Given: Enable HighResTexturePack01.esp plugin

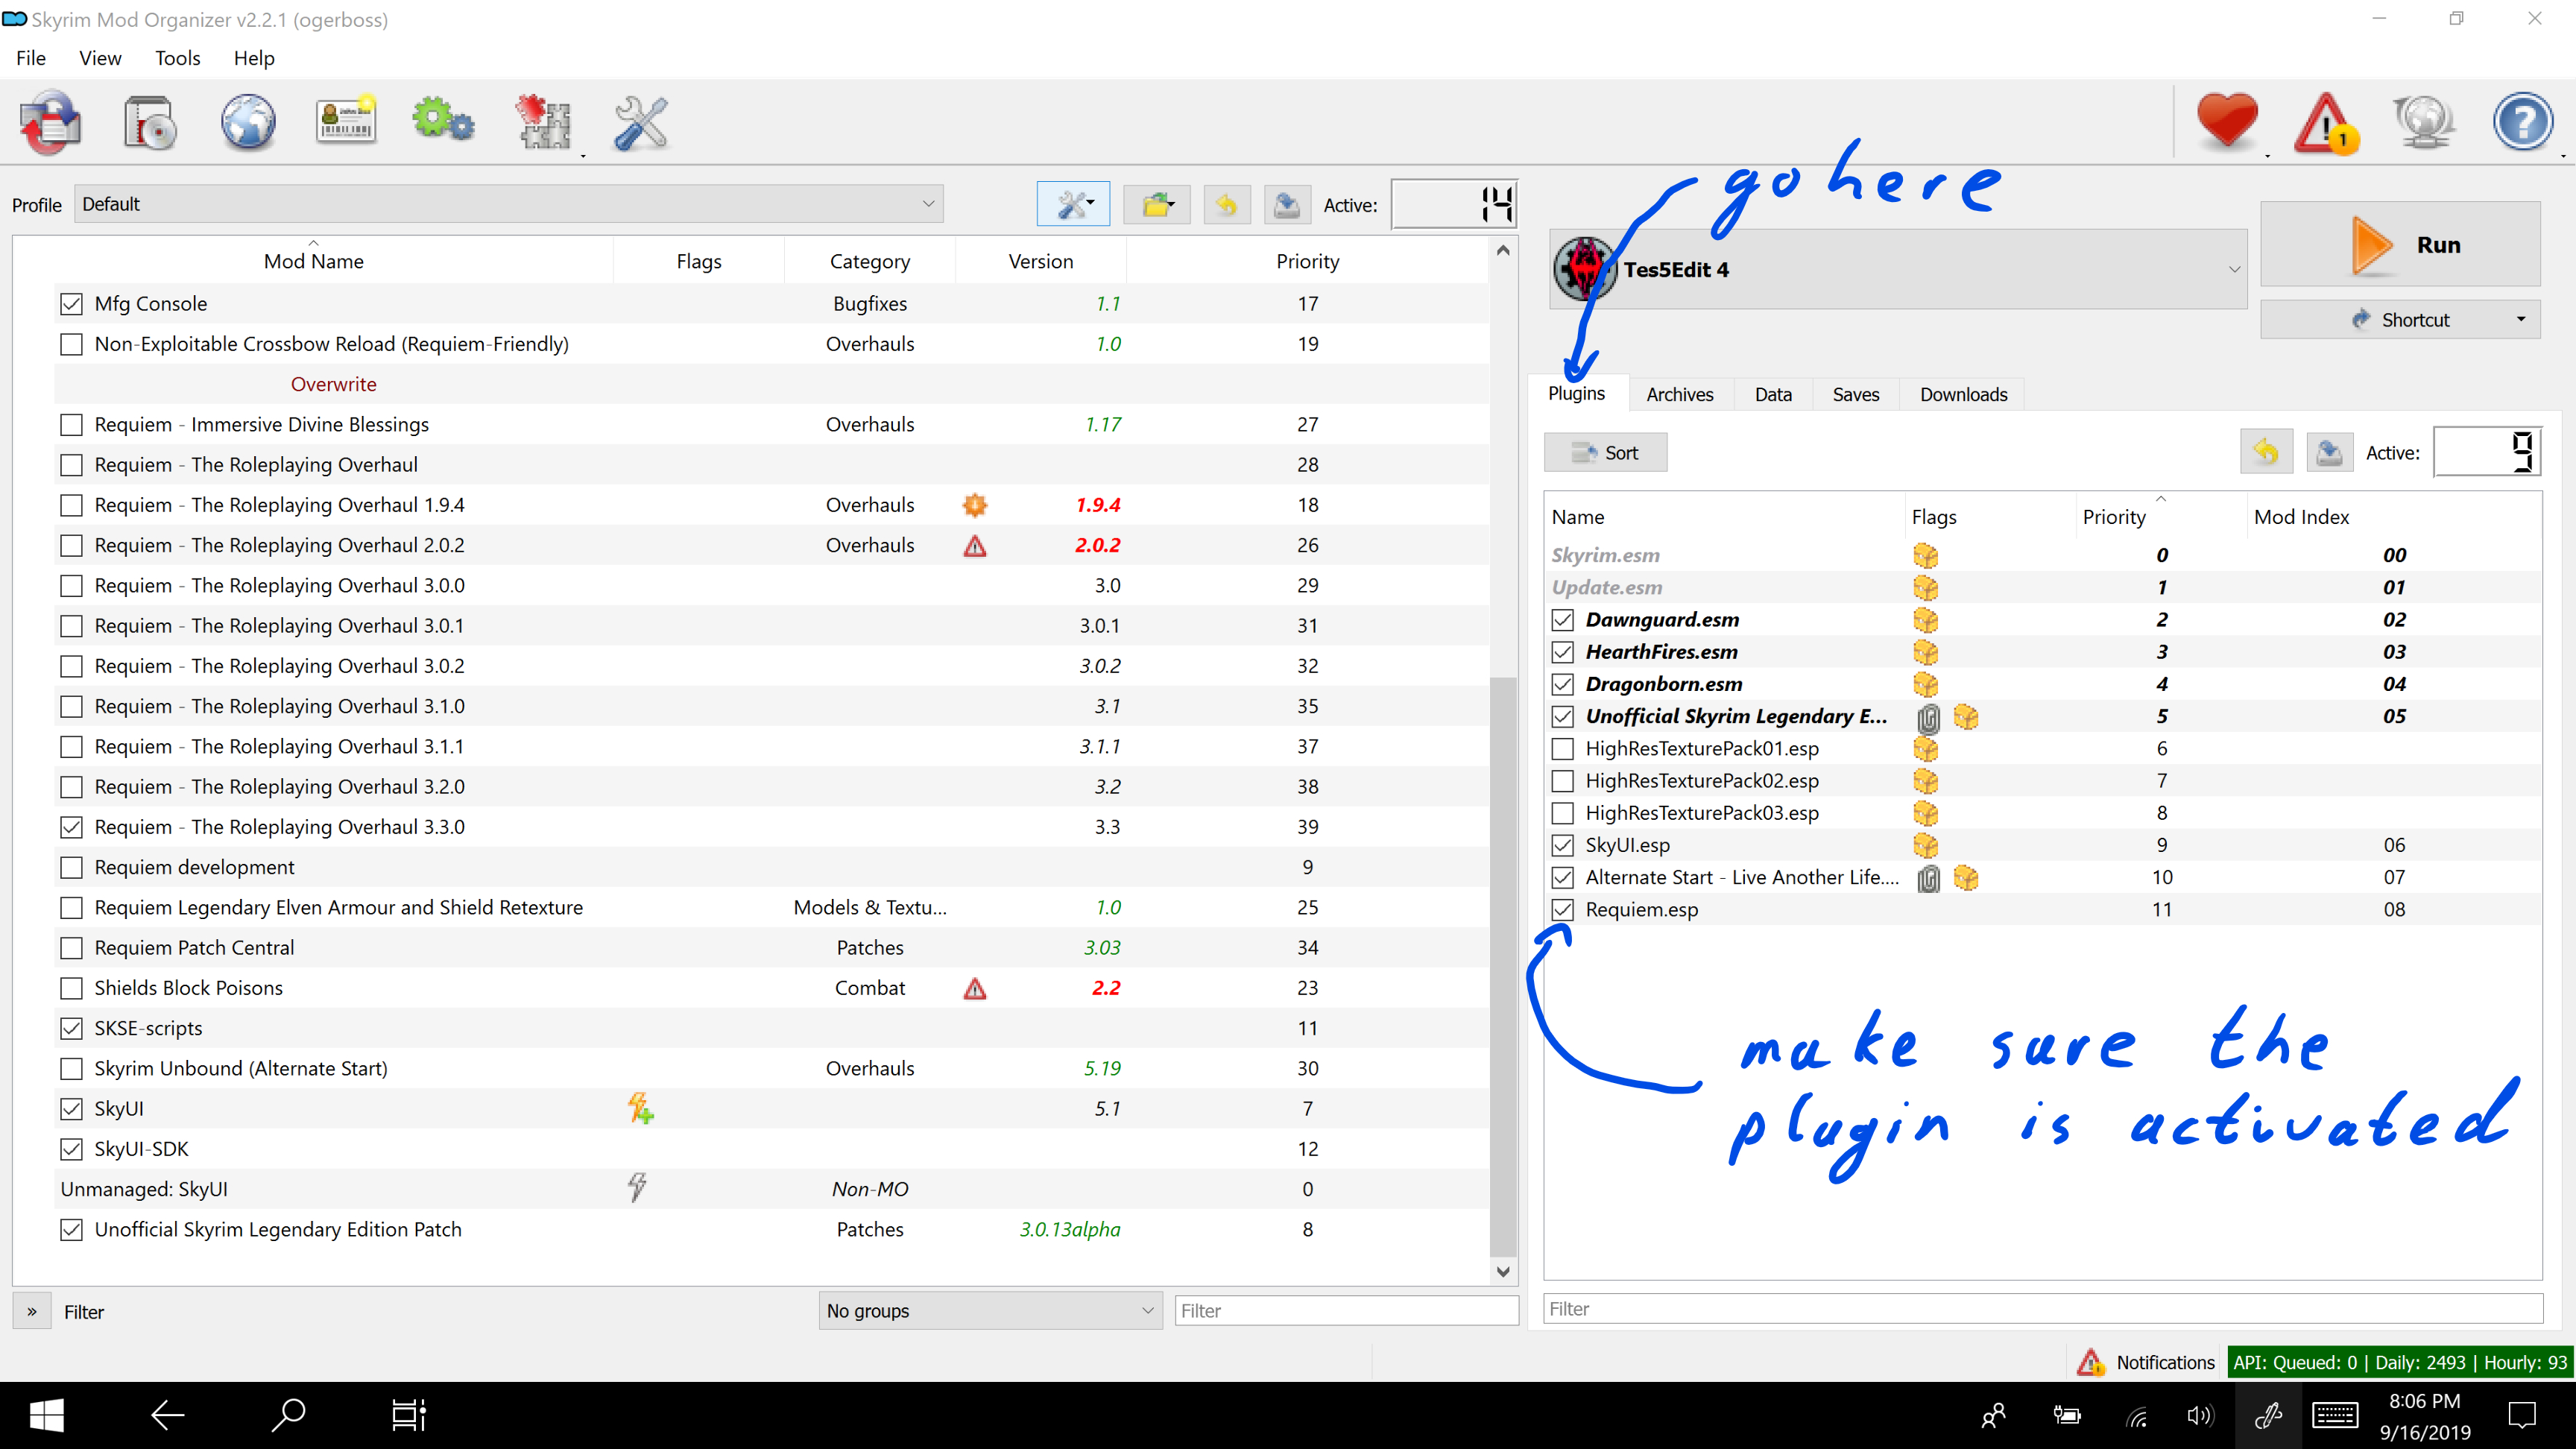Looking at the screenshot, I should click(1563, 749).
